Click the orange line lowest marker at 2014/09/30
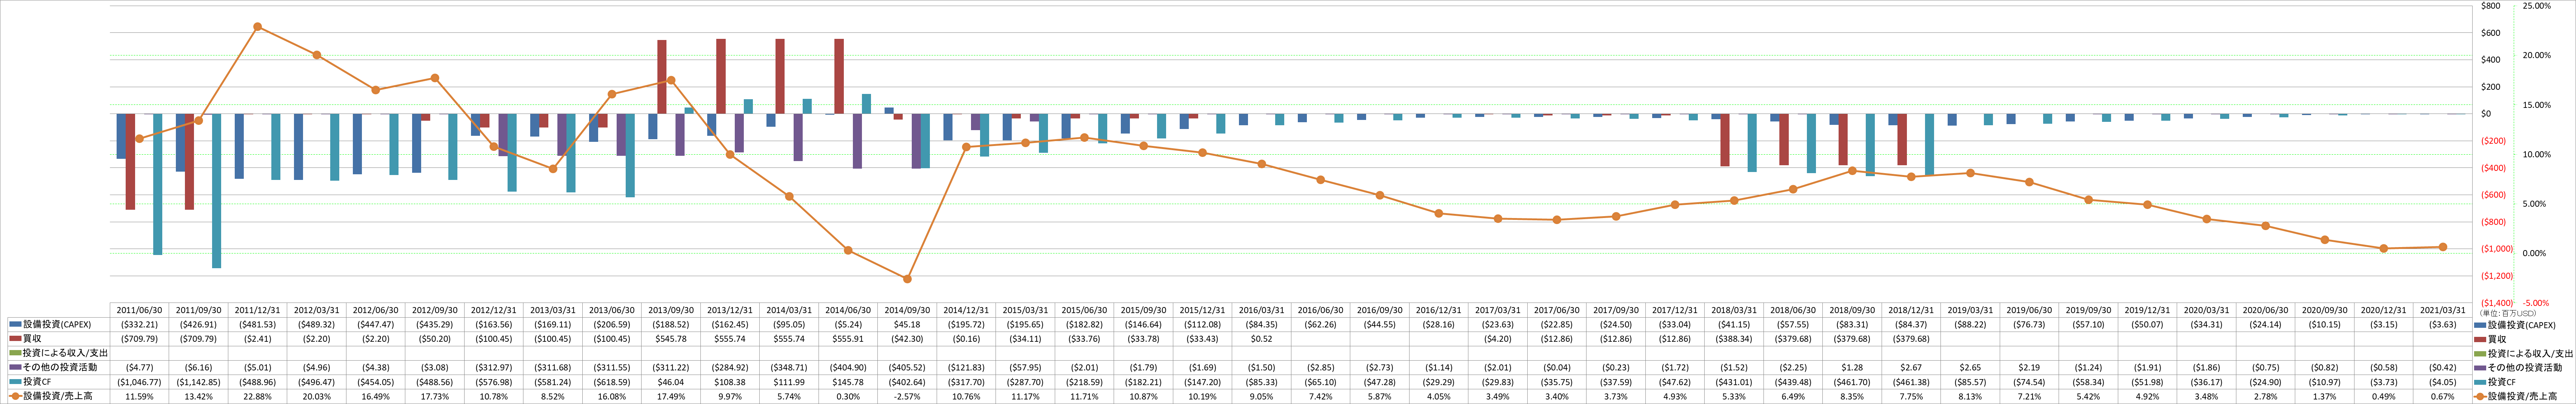2576x404 pixels. point(907,279)
